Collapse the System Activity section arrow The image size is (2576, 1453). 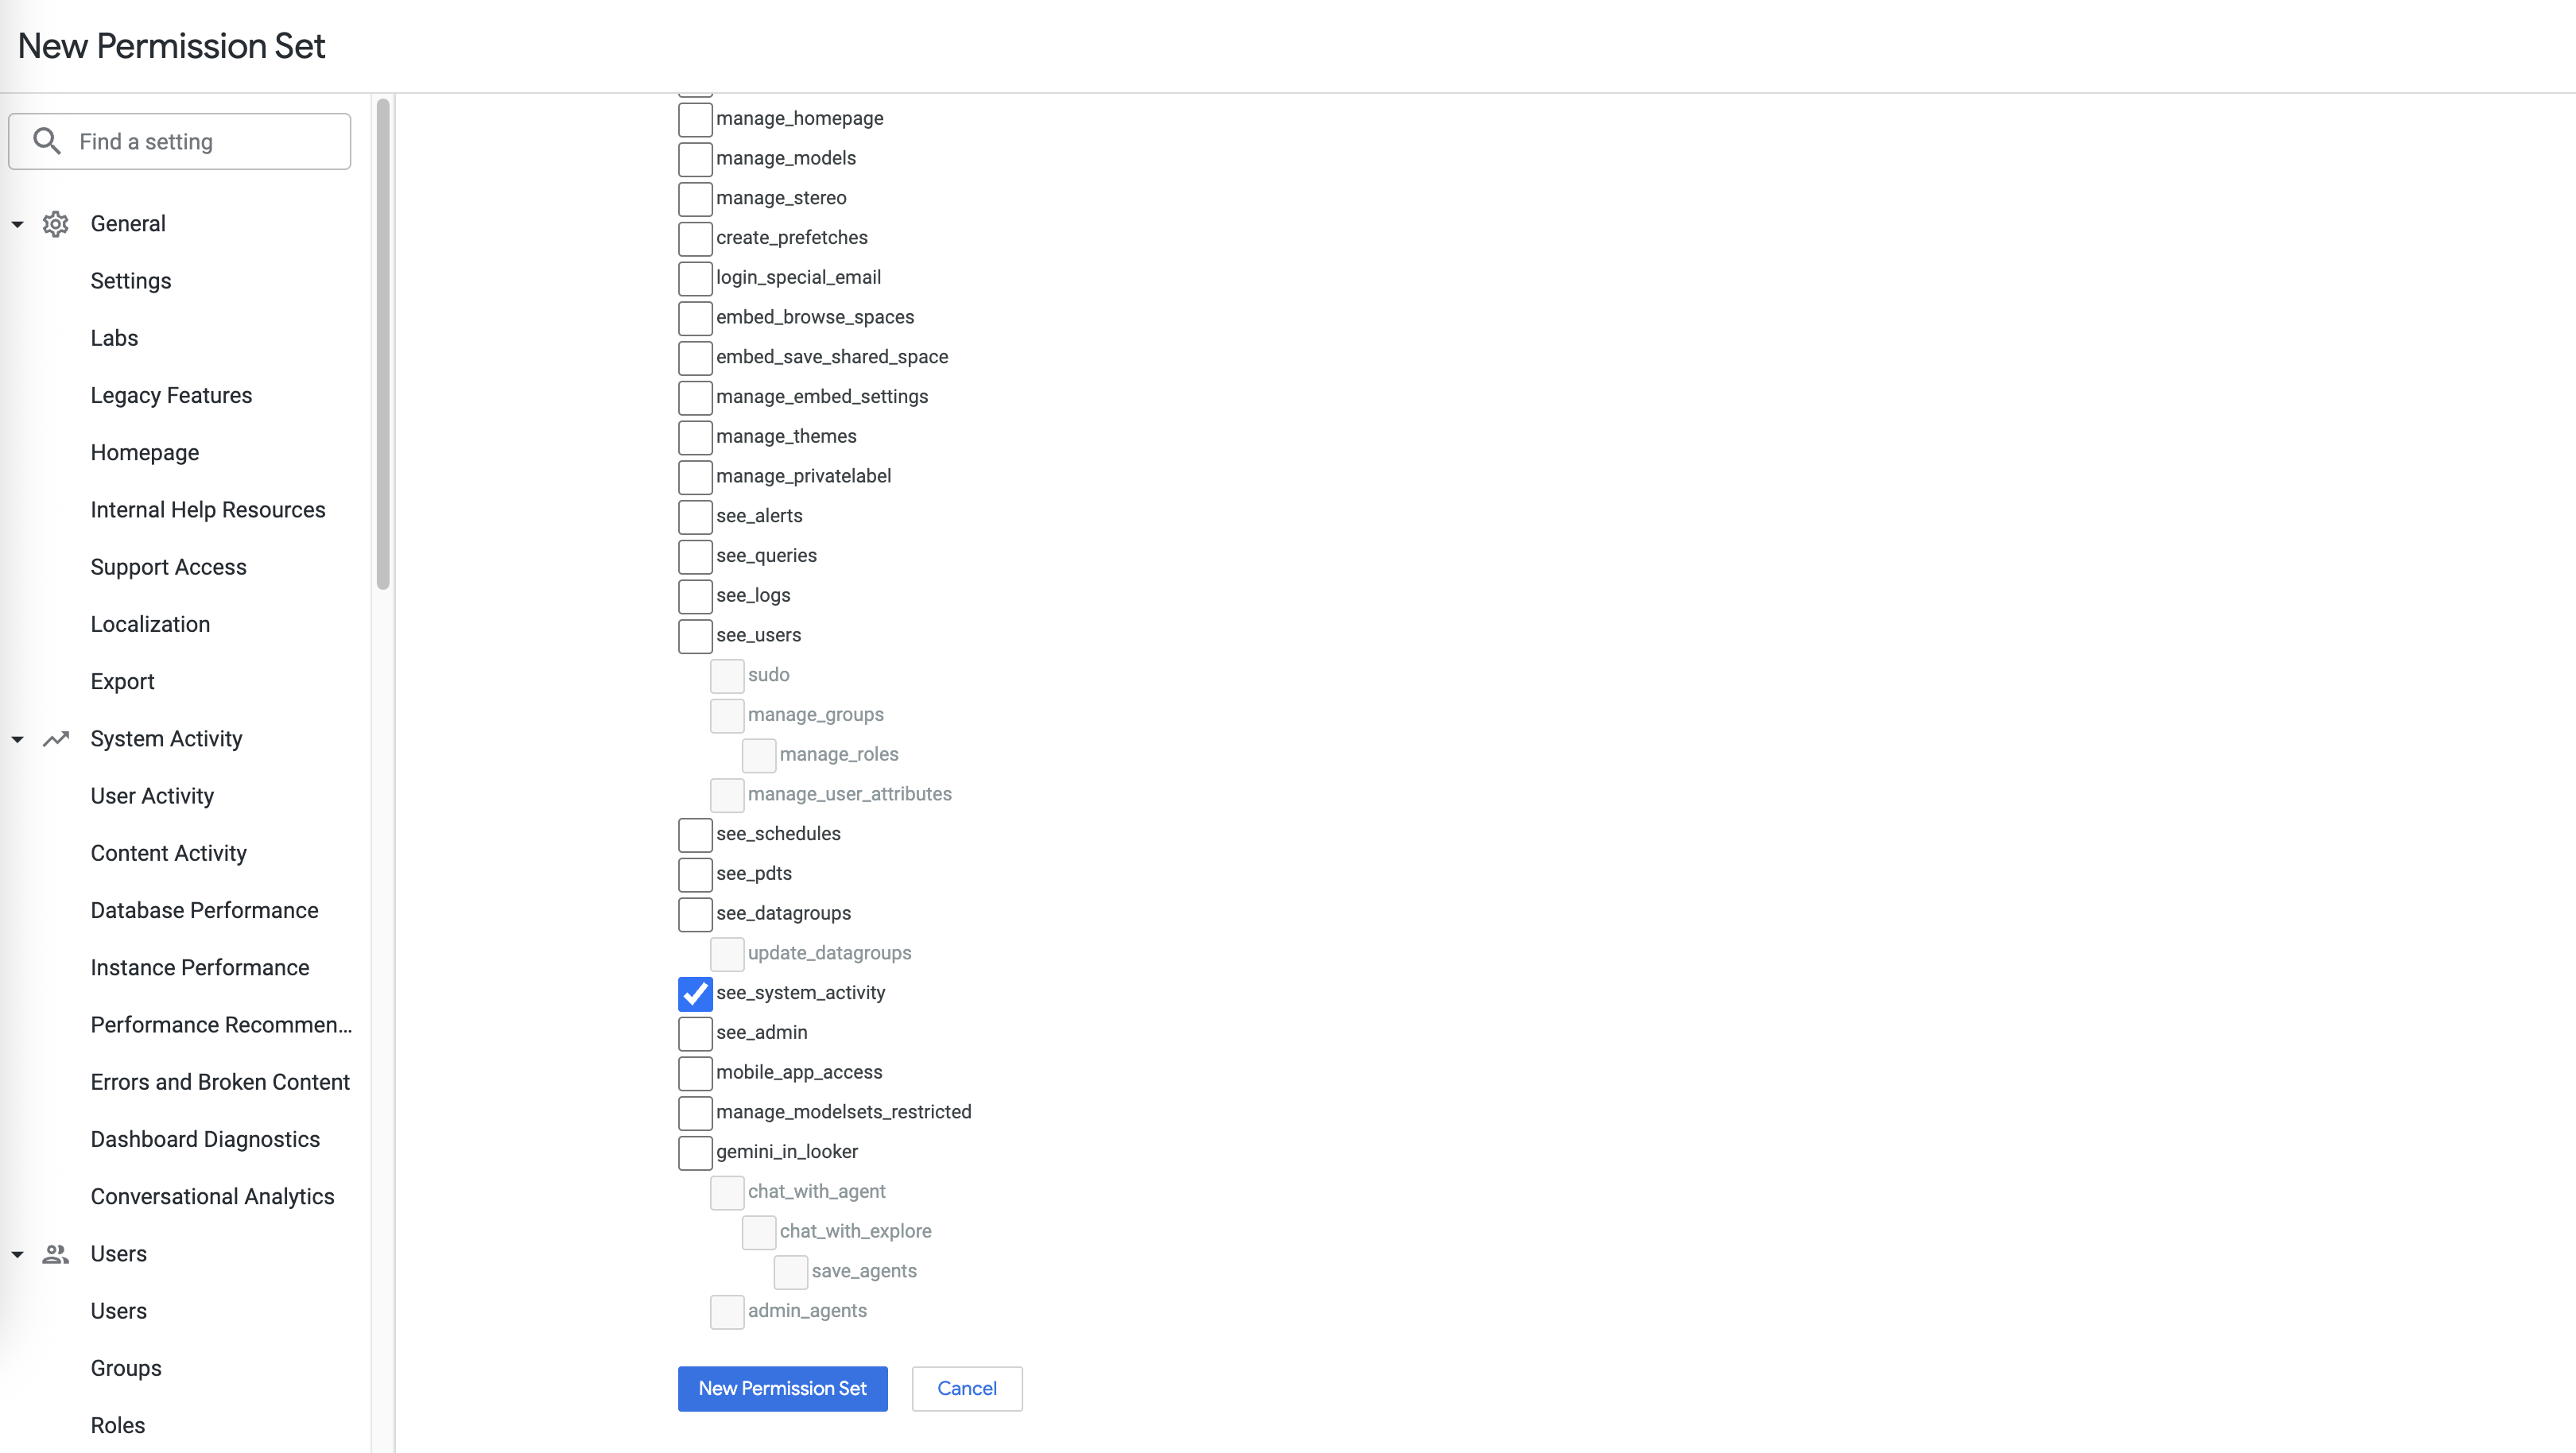click(18, 739)
